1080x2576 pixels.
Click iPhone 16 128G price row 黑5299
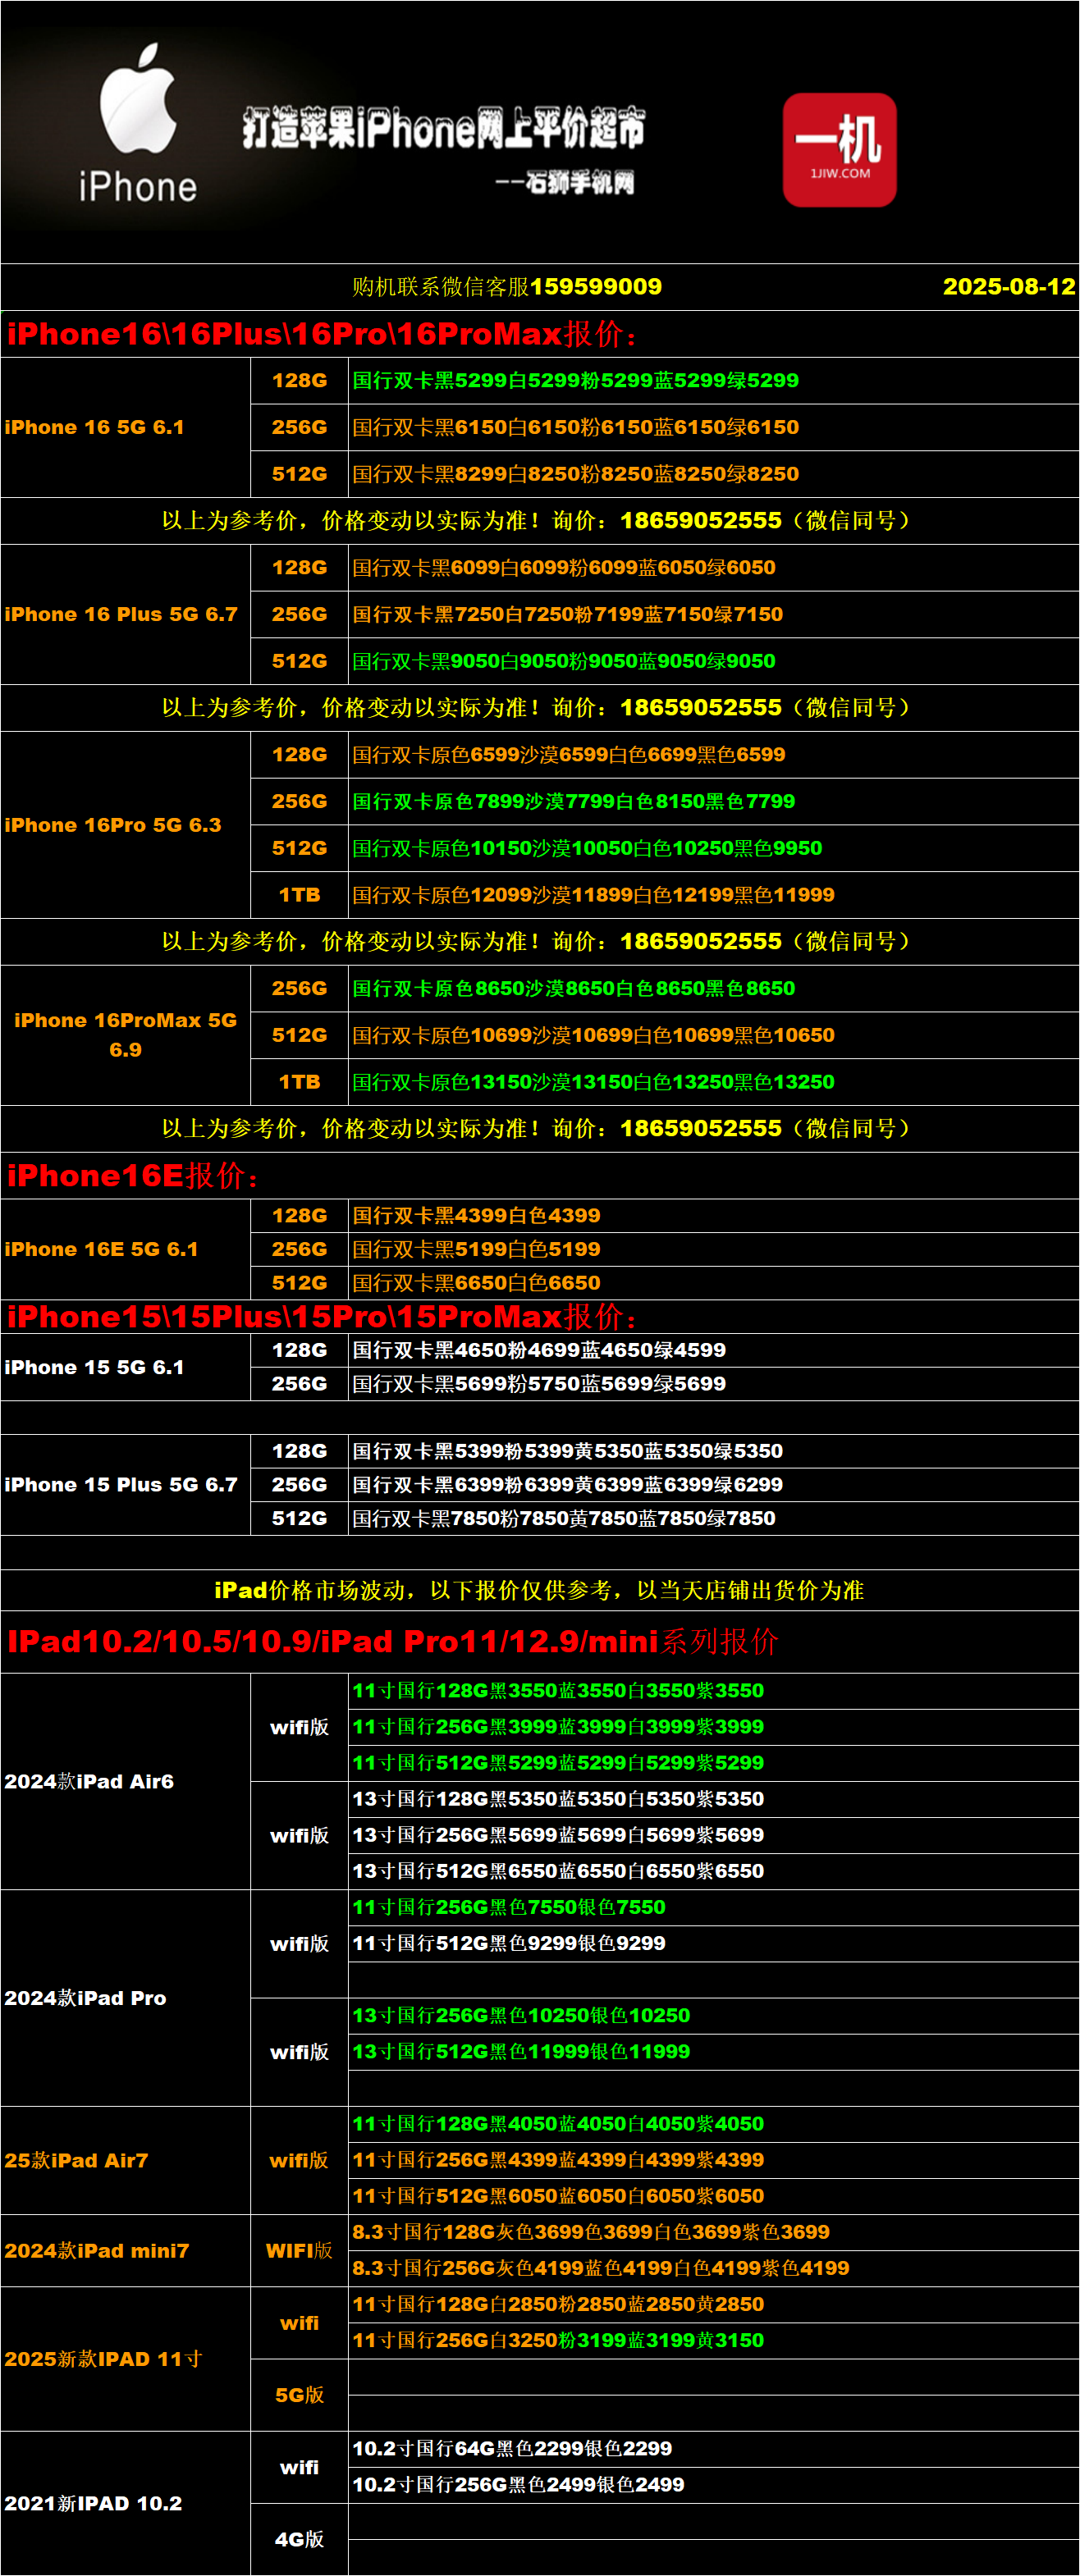pyautogui.click(x=713, y=381)
